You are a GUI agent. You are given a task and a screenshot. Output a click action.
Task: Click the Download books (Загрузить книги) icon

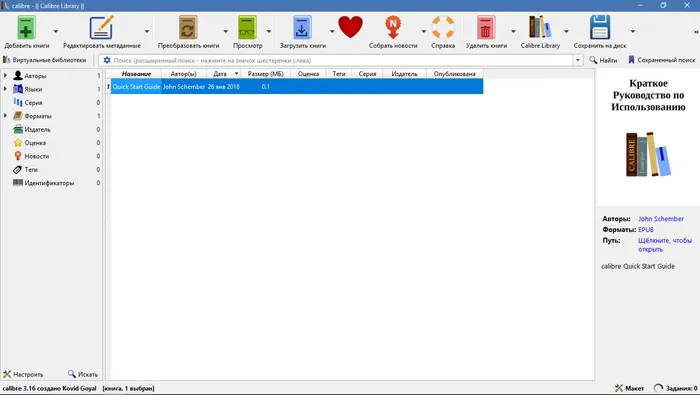click(x=302, y=28)
